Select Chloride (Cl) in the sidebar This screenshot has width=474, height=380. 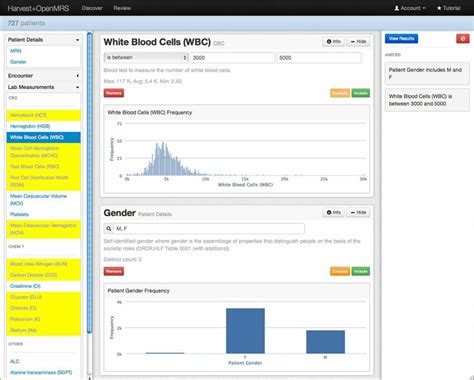pyautogui.click(x=43, y=308)
